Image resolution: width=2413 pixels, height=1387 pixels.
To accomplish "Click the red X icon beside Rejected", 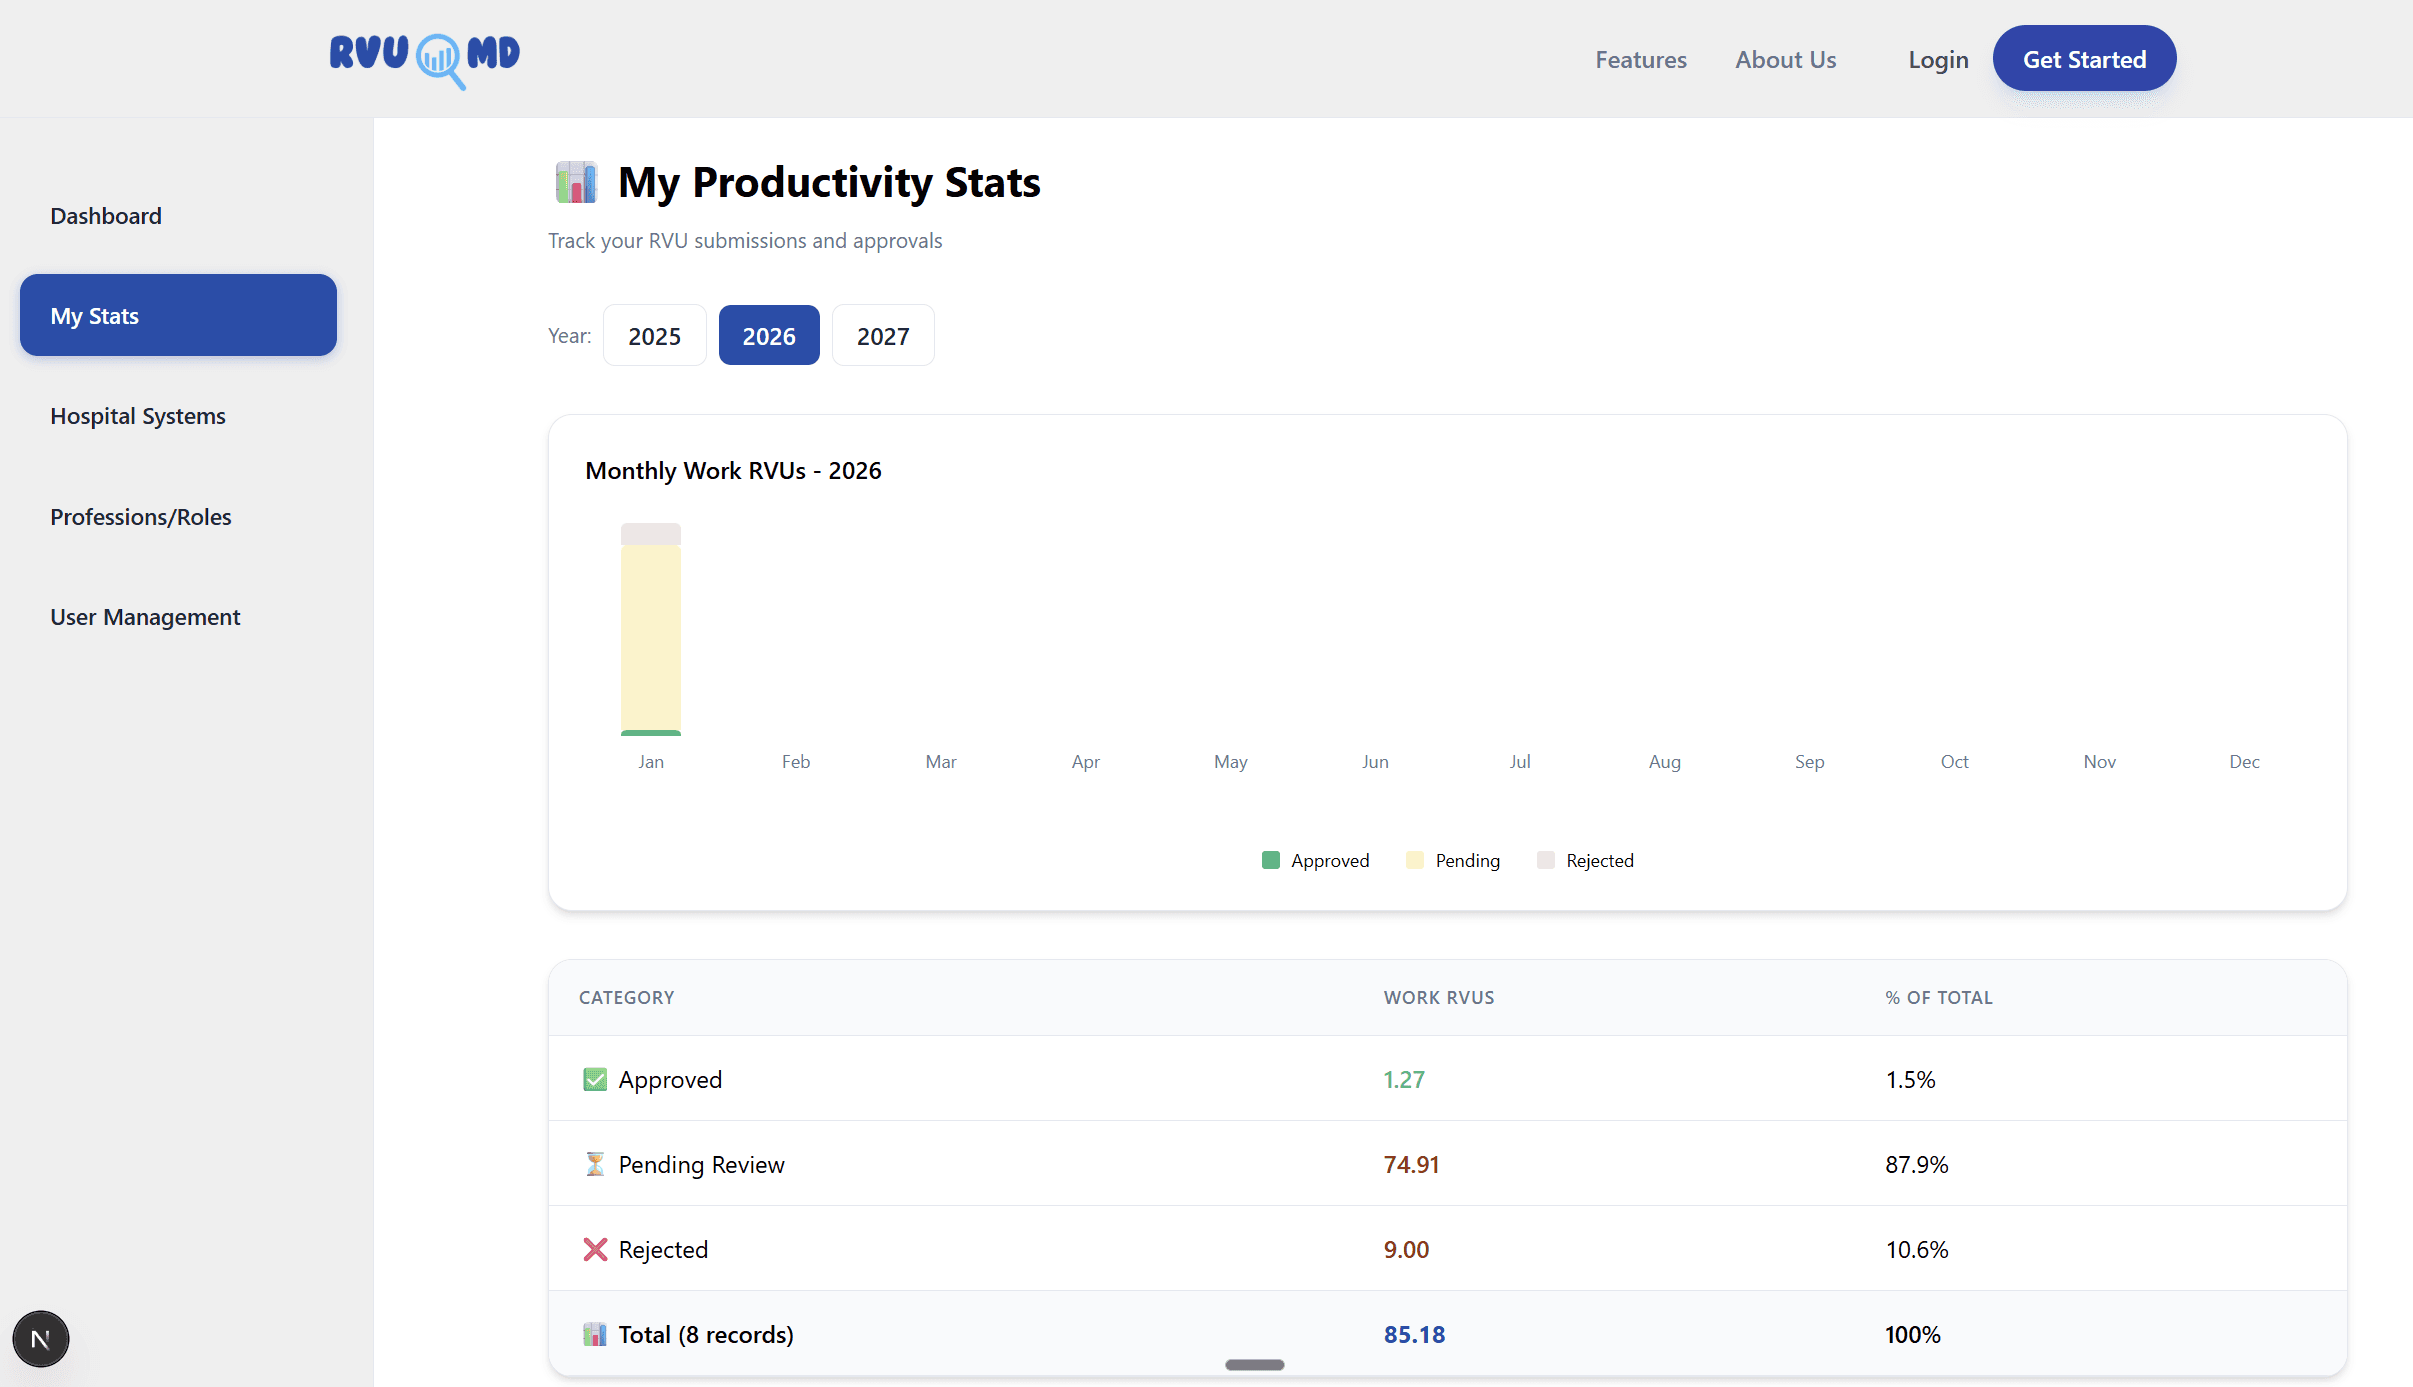I will coord(595,1249).
